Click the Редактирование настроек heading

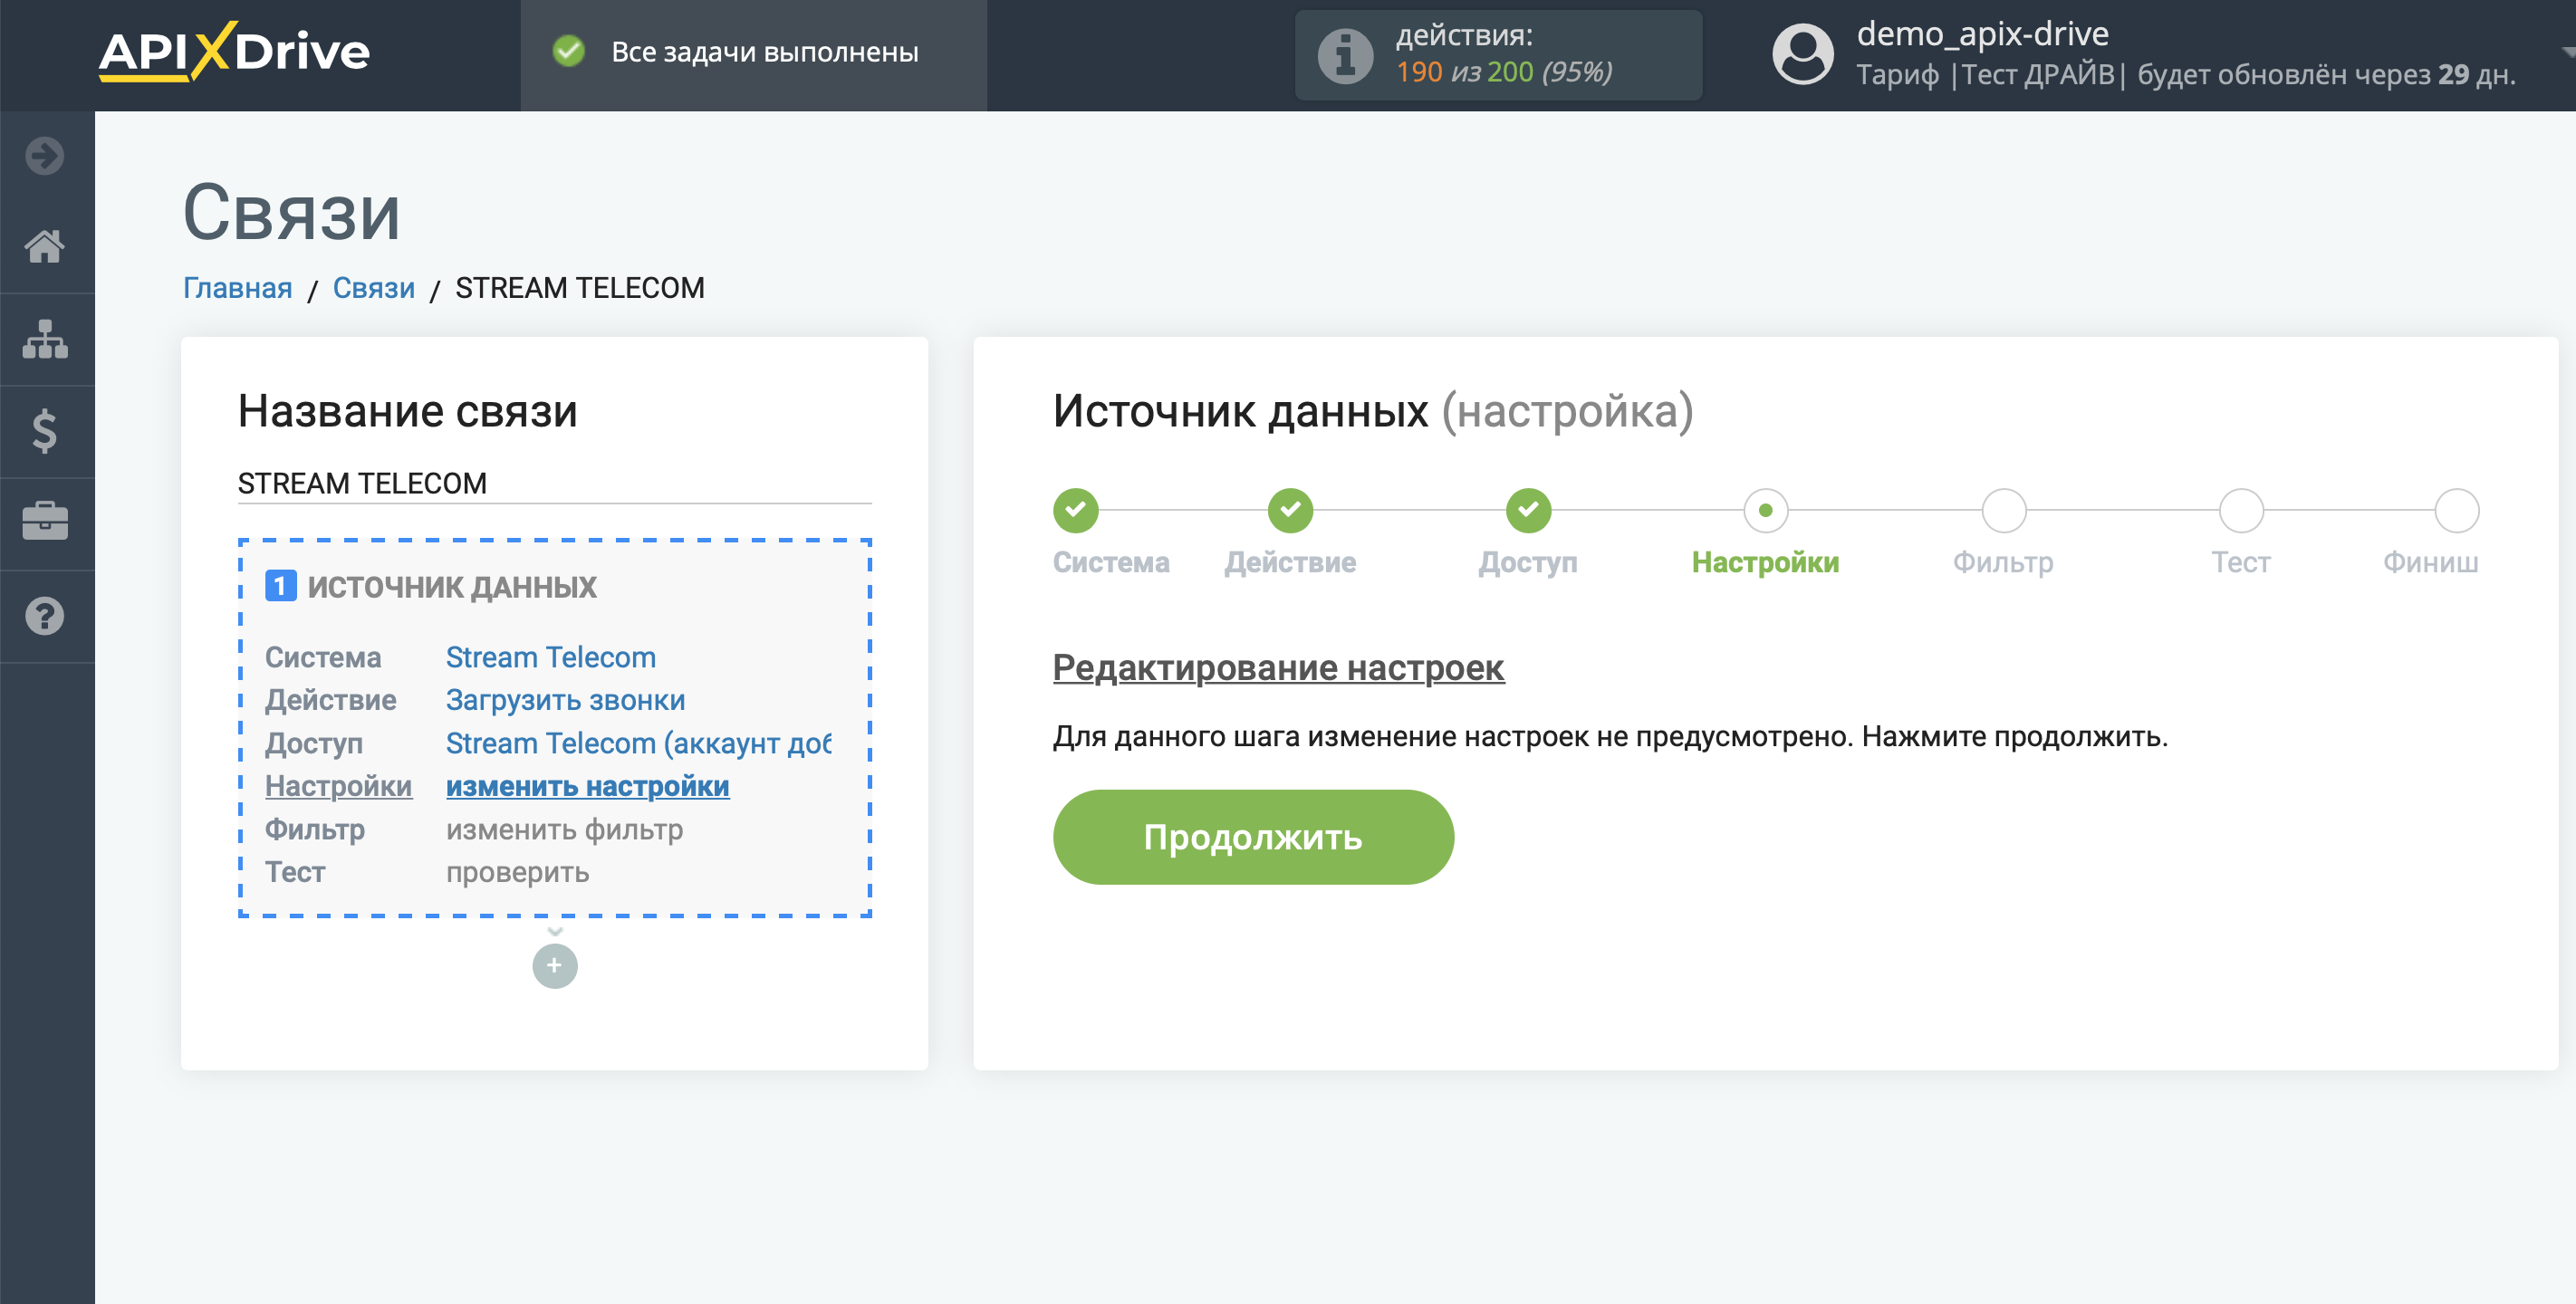[1278, 667]
